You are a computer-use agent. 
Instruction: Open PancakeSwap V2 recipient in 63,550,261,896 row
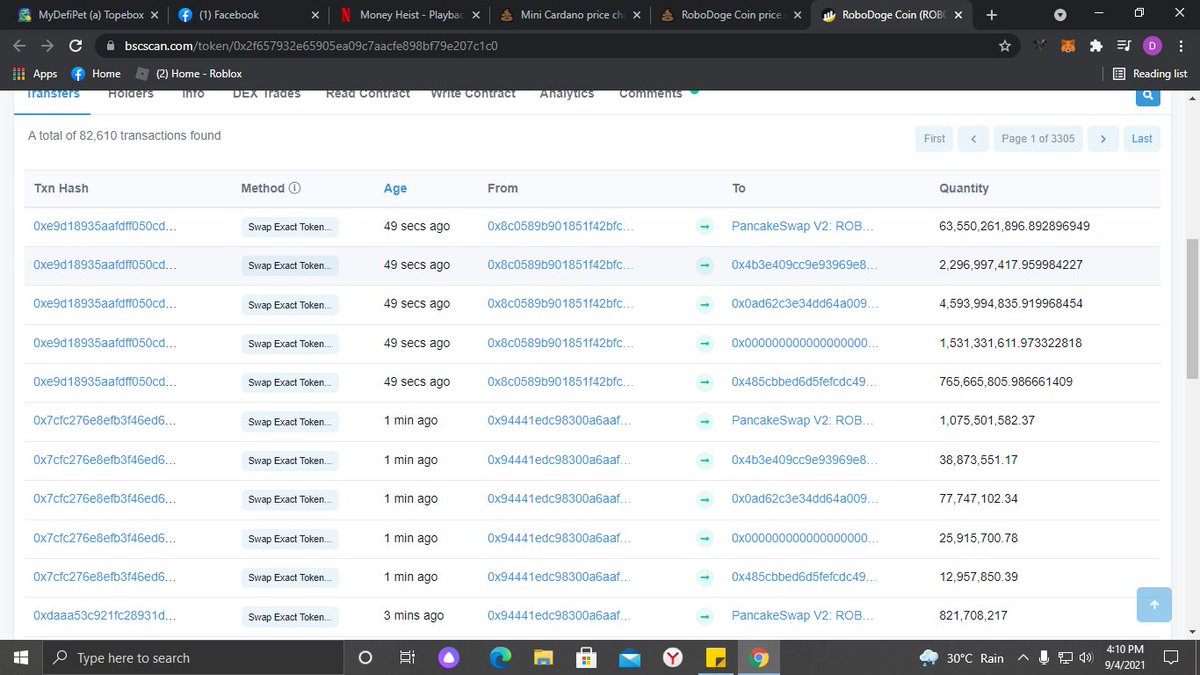[x=804, y=227]
